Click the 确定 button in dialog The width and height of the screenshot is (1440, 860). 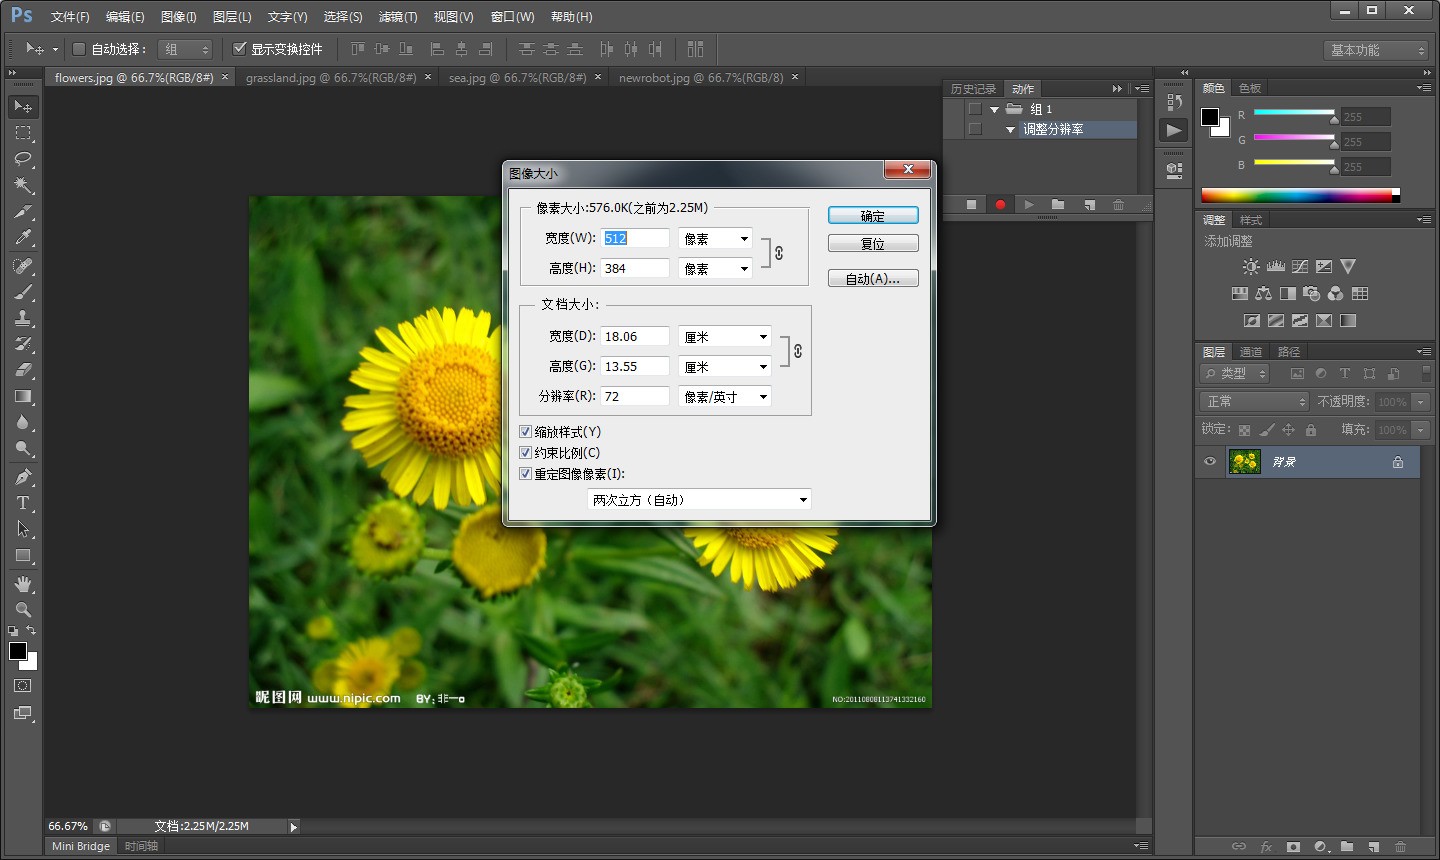tap(873, 216)
